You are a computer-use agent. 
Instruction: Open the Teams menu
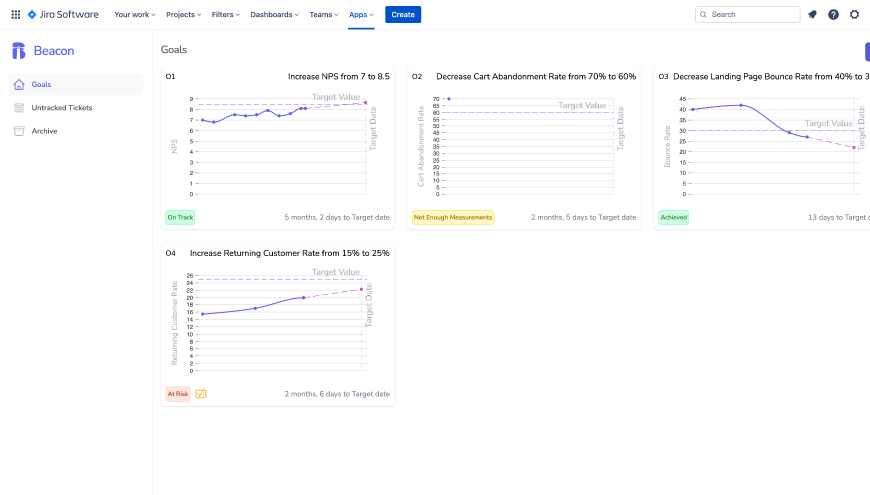(x=324, y=15)
